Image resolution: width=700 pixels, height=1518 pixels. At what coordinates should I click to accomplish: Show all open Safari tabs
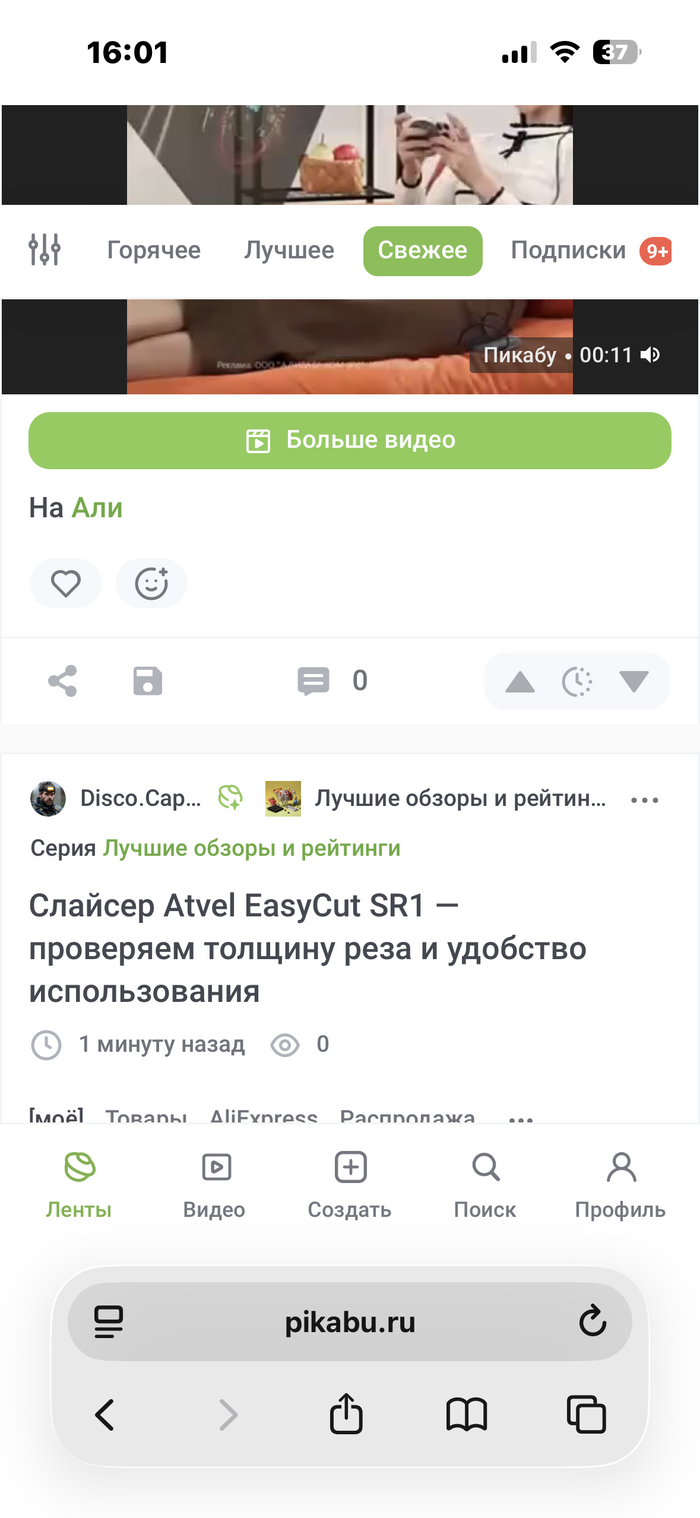point(586,1414)
